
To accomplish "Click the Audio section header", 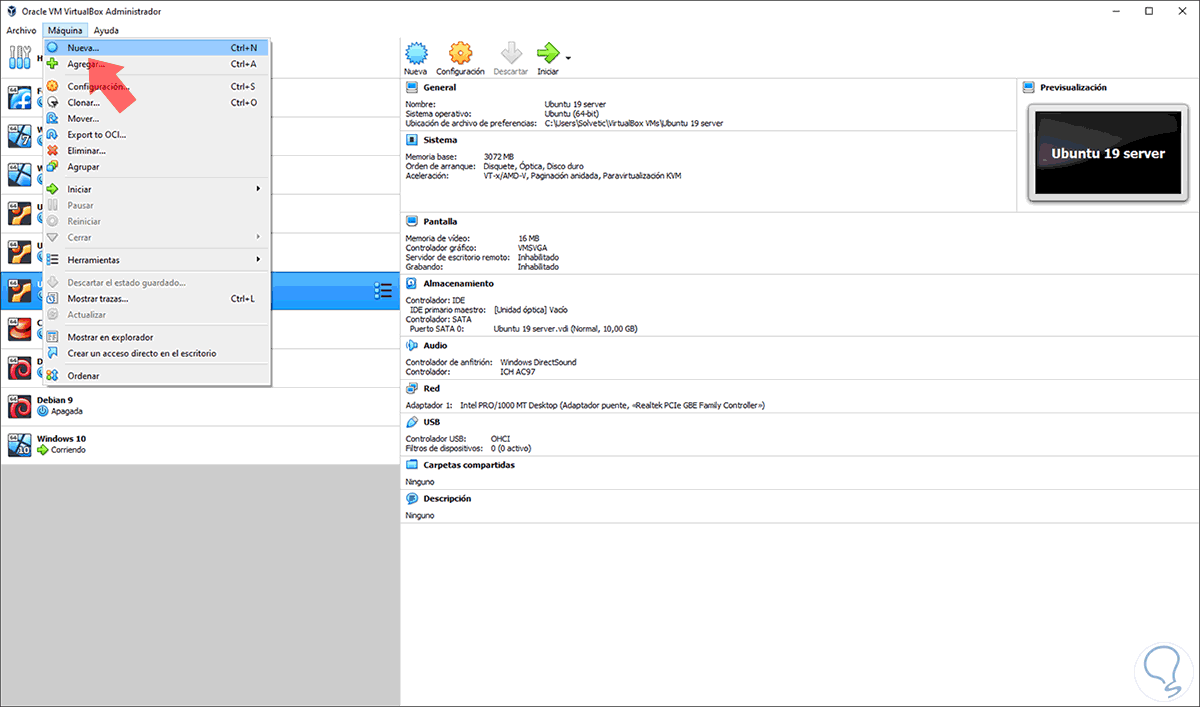I will 435,345.
